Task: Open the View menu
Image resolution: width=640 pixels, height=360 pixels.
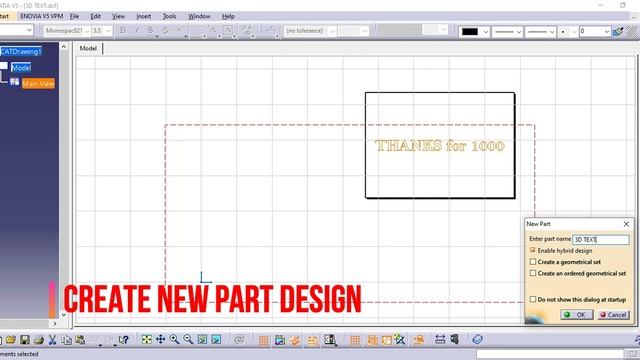Action: pos(118,16)
